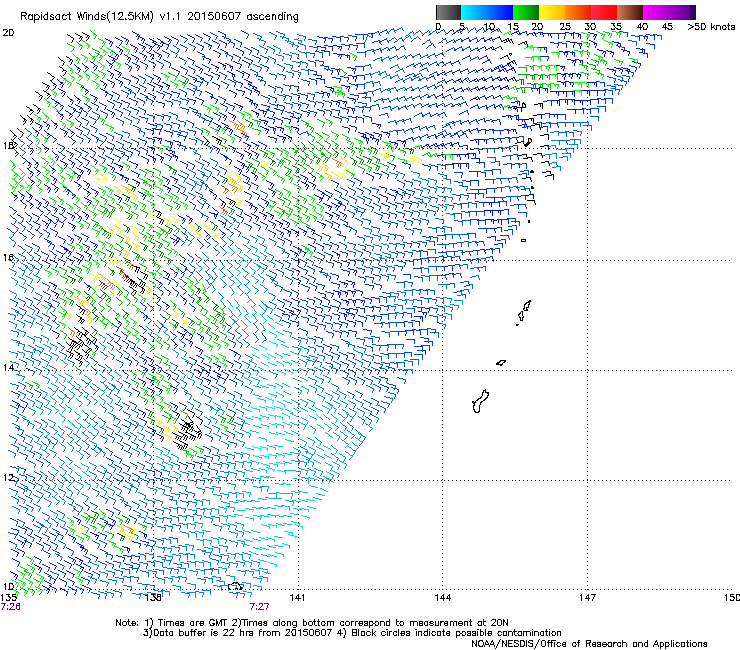The image size is (740, 650).
Task: Click the purple time stamp '7:27'
Action: click(x=260, y=607)
